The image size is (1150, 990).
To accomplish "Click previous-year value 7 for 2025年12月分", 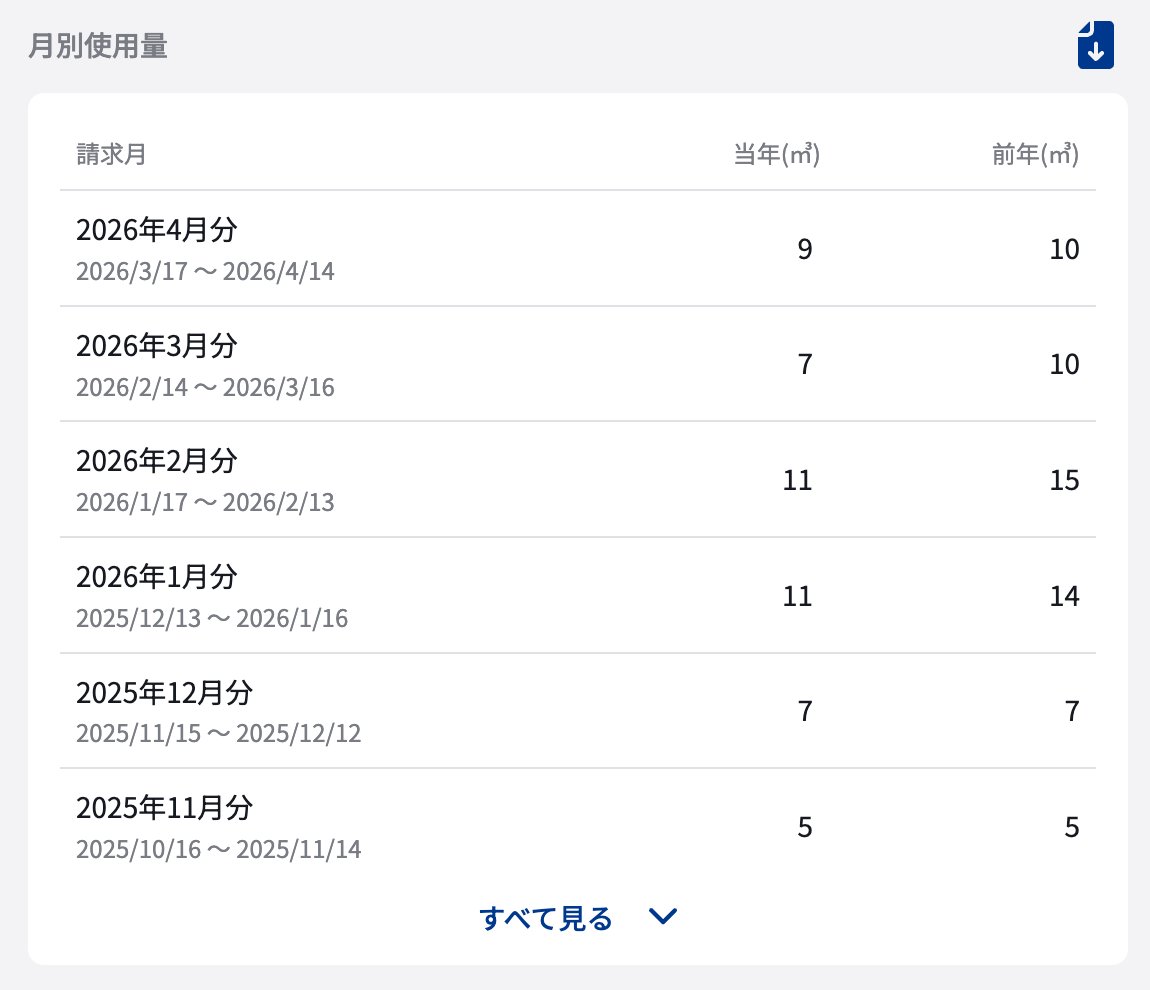I will 1072,711.
